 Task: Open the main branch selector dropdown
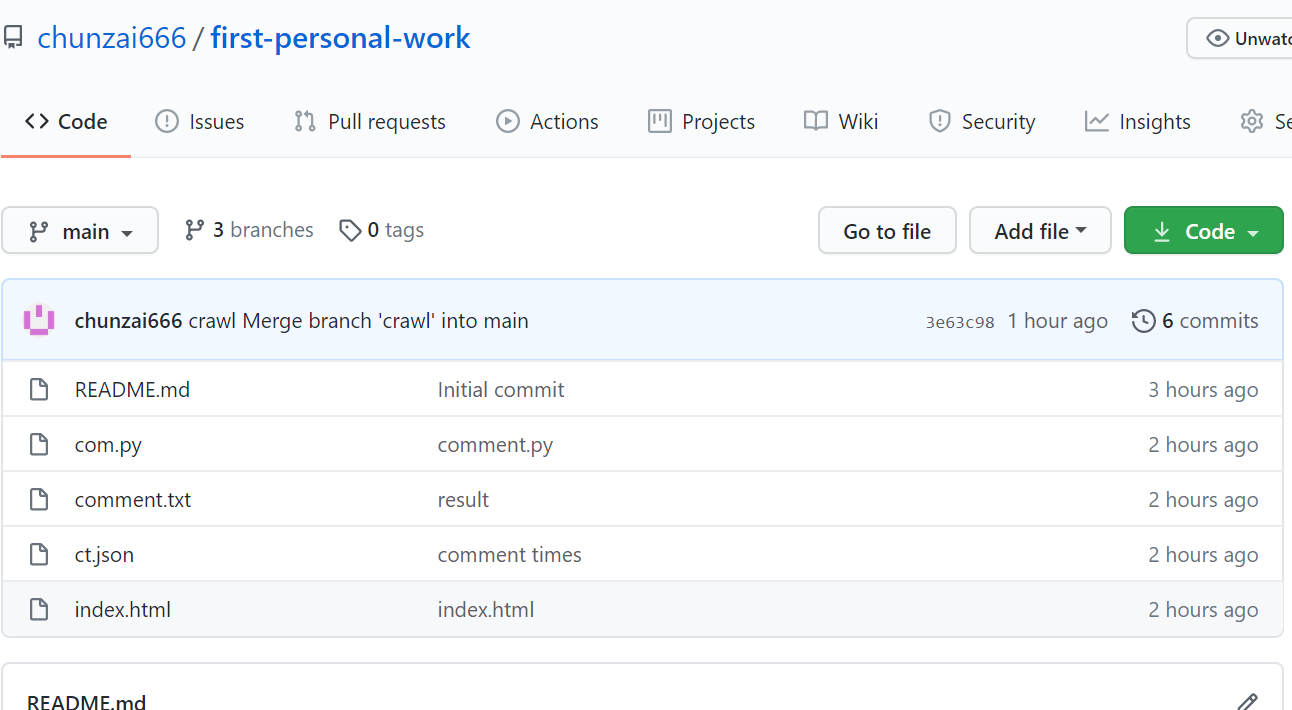coord(80,231)
